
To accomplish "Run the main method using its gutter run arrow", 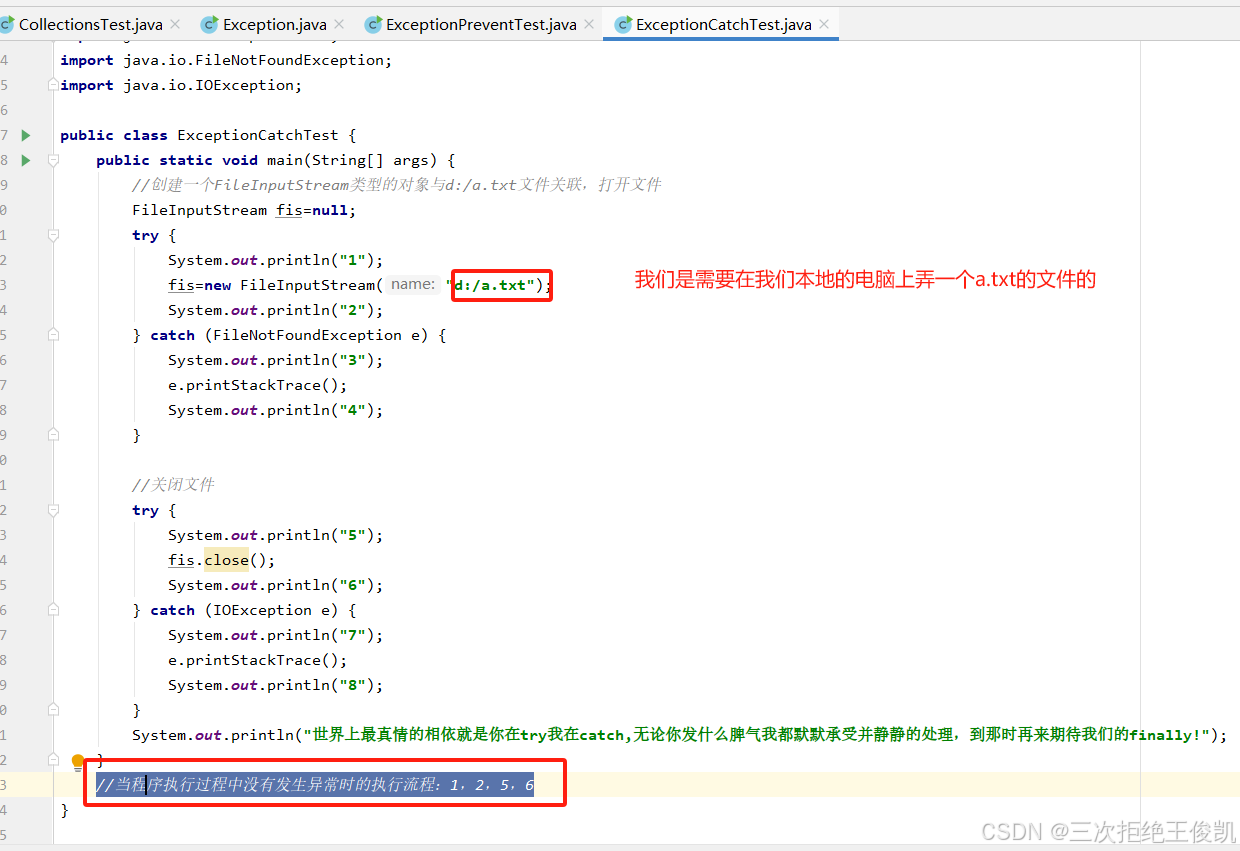I will click(25, 160).
